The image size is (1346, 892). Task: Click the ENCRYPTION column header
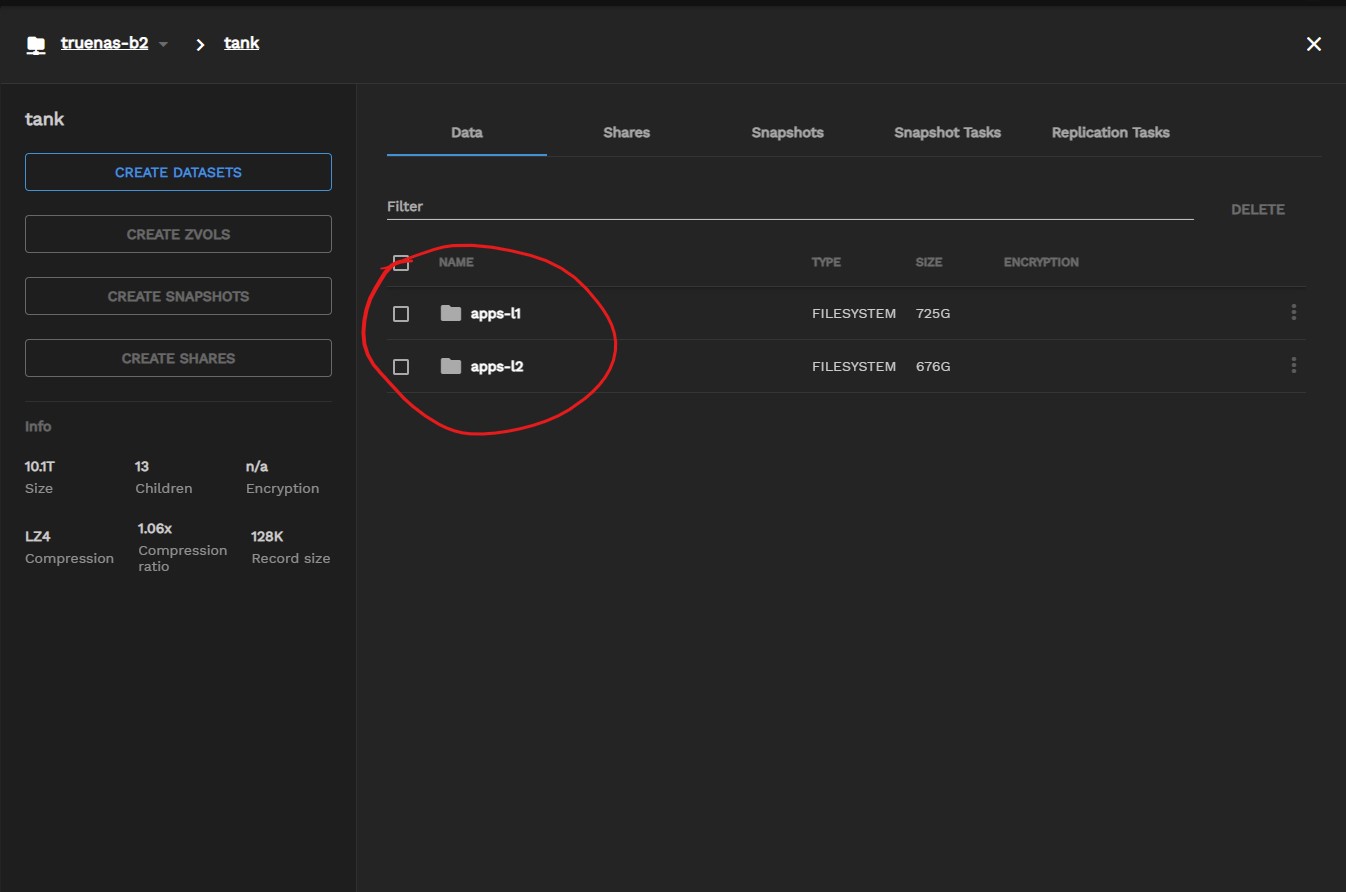point(1041,262)
